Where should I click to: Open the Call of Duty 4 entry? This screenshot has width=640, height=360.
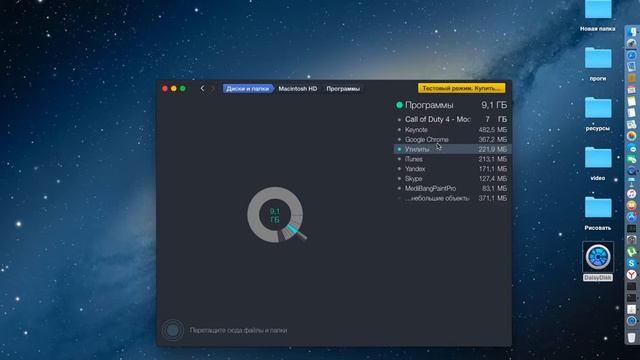[452, 119]
